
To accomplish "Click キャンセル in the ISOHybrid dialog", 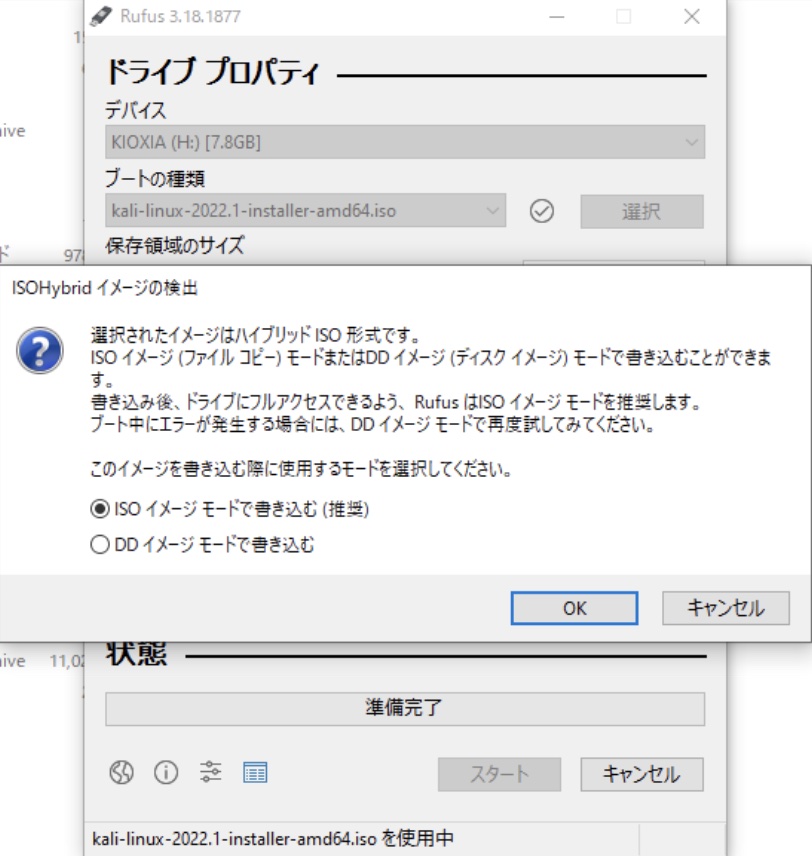I will tap(726, 608).
